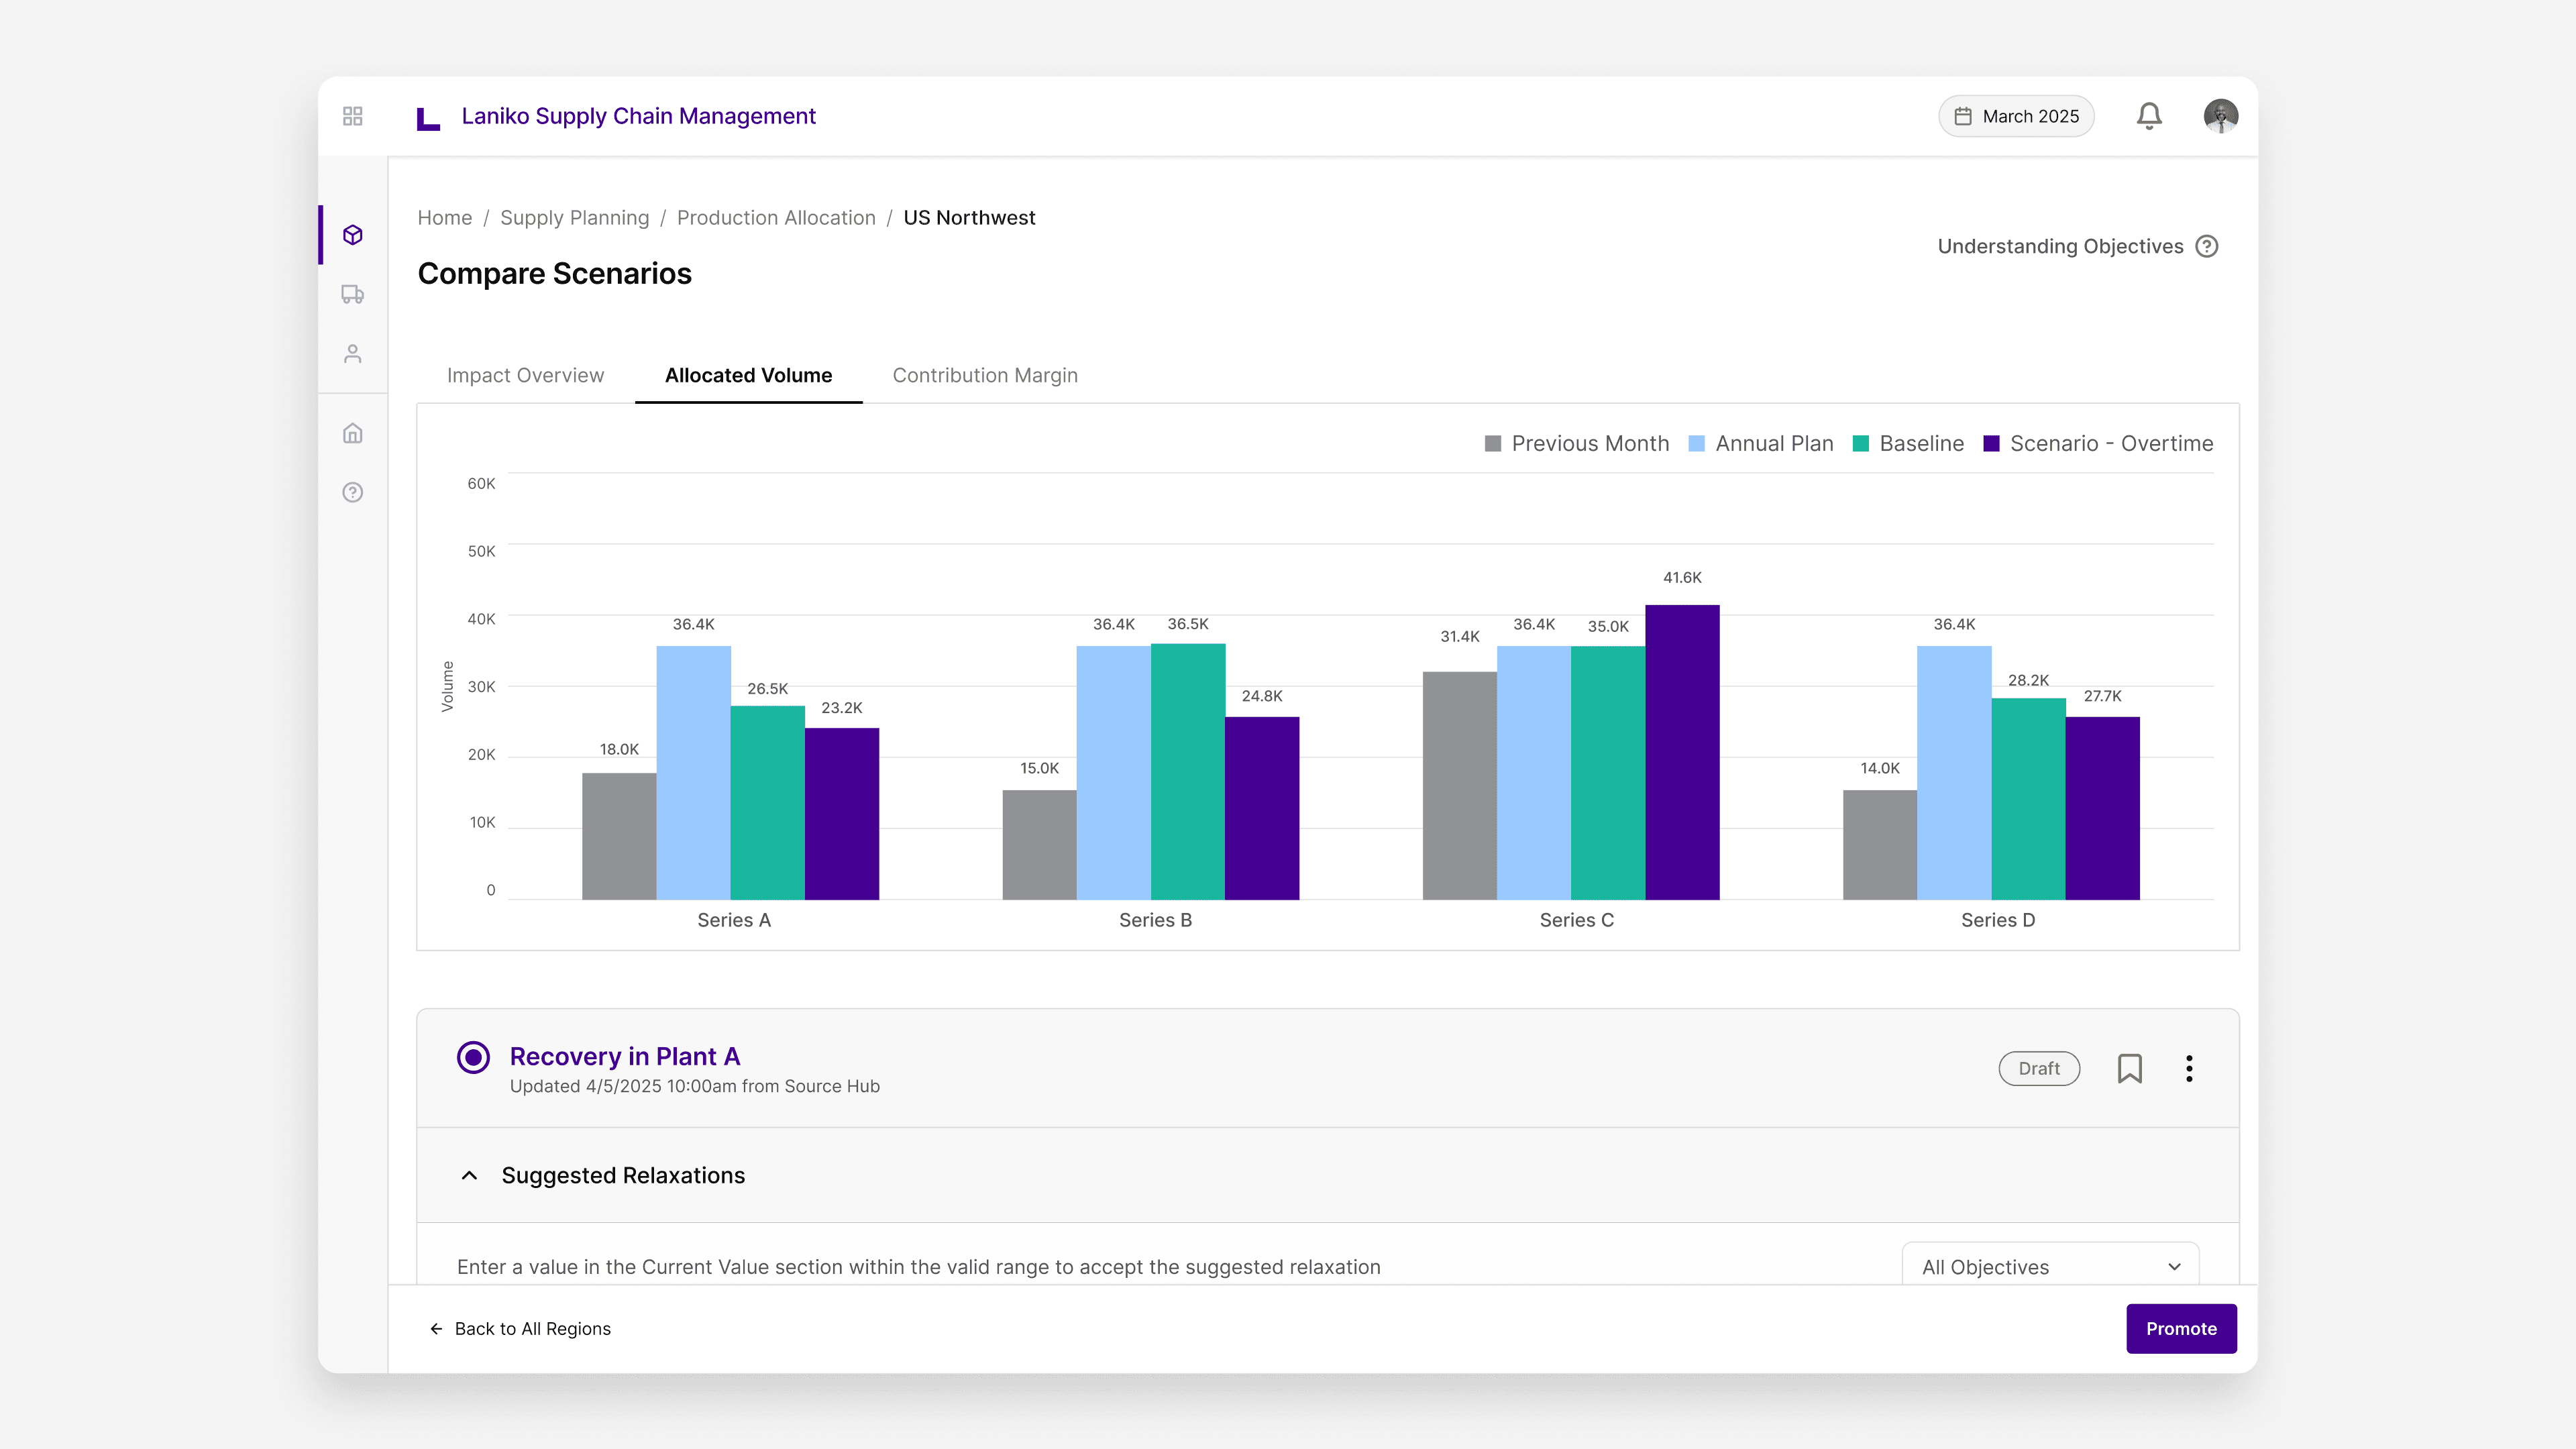Open Supply Planning from the breadcrumb

point(574,217)
